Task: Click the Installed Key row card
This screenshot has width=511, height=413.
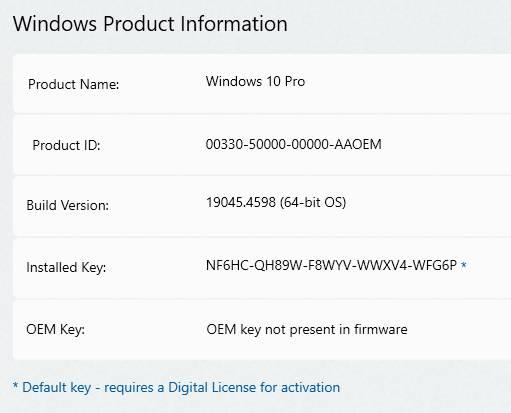Action: [262, 268]
